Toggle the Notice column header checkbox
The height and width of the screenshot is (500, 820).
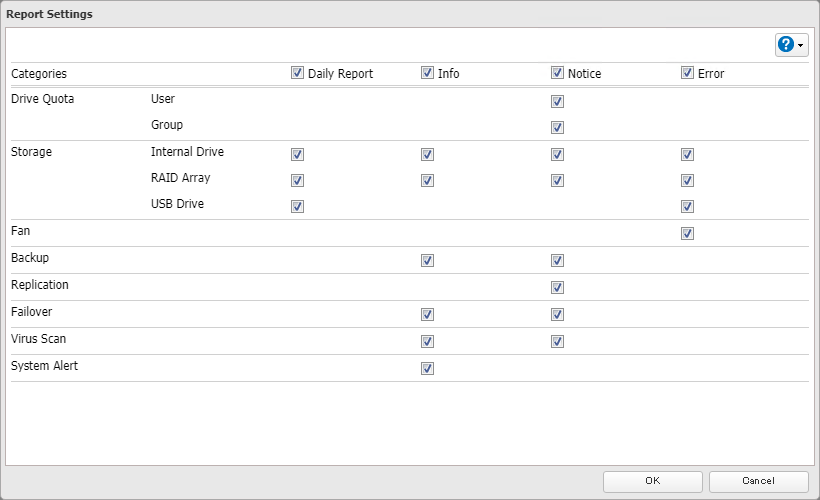click(557, 73)
